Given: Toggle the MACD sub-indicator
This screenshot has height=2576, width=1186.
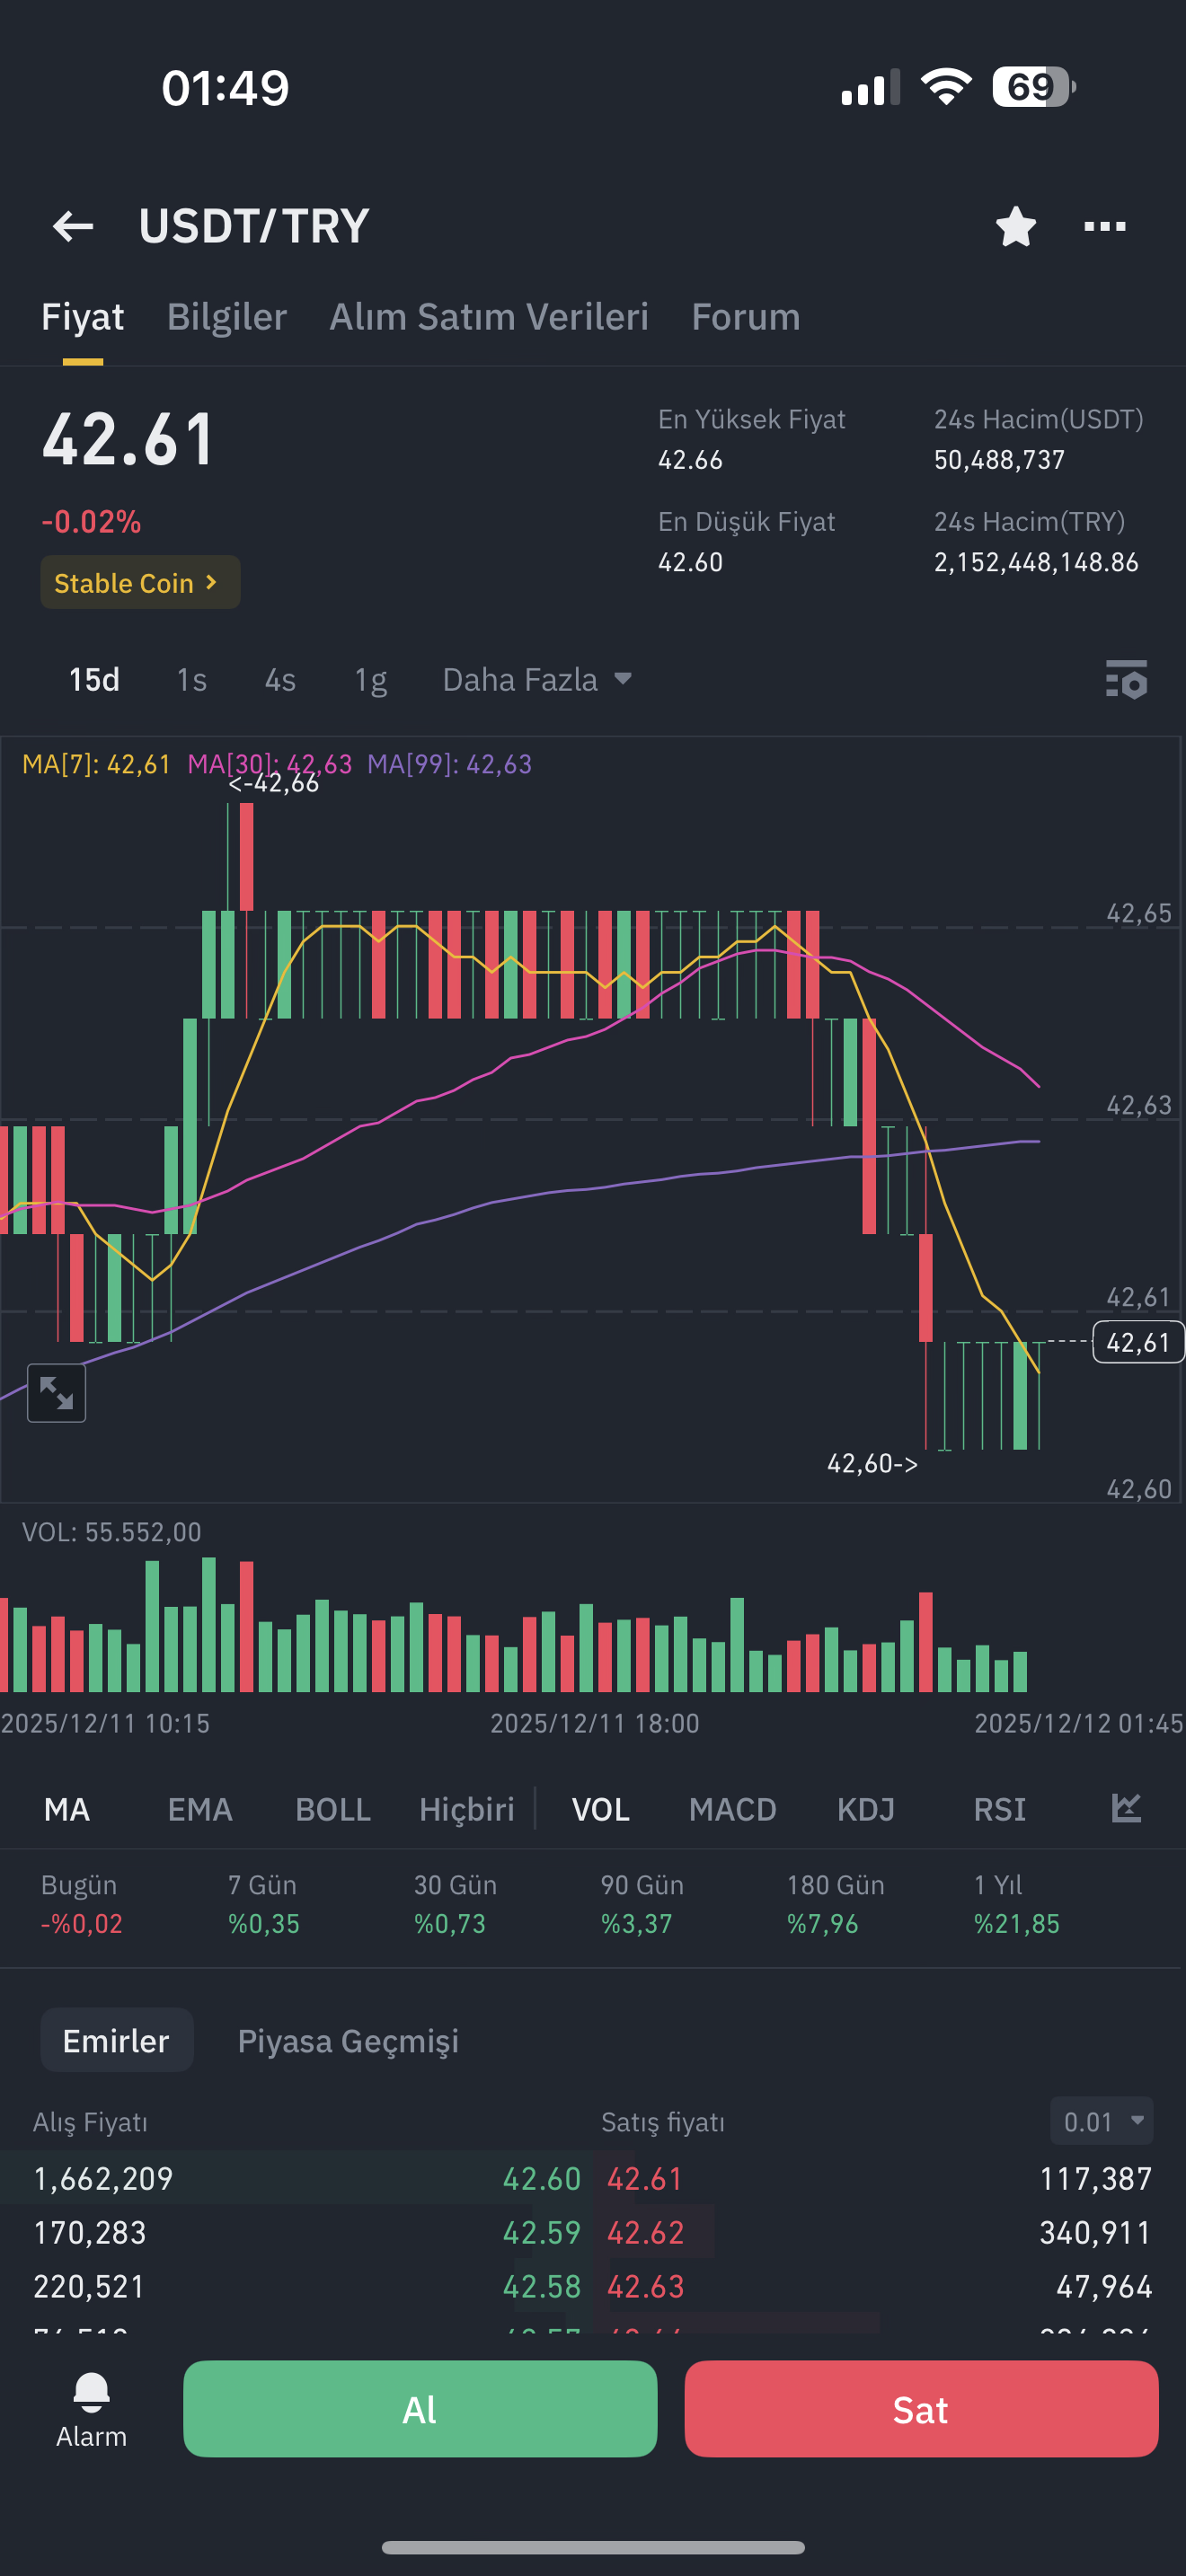Looking at the screenshot, I should [732, 1809].
